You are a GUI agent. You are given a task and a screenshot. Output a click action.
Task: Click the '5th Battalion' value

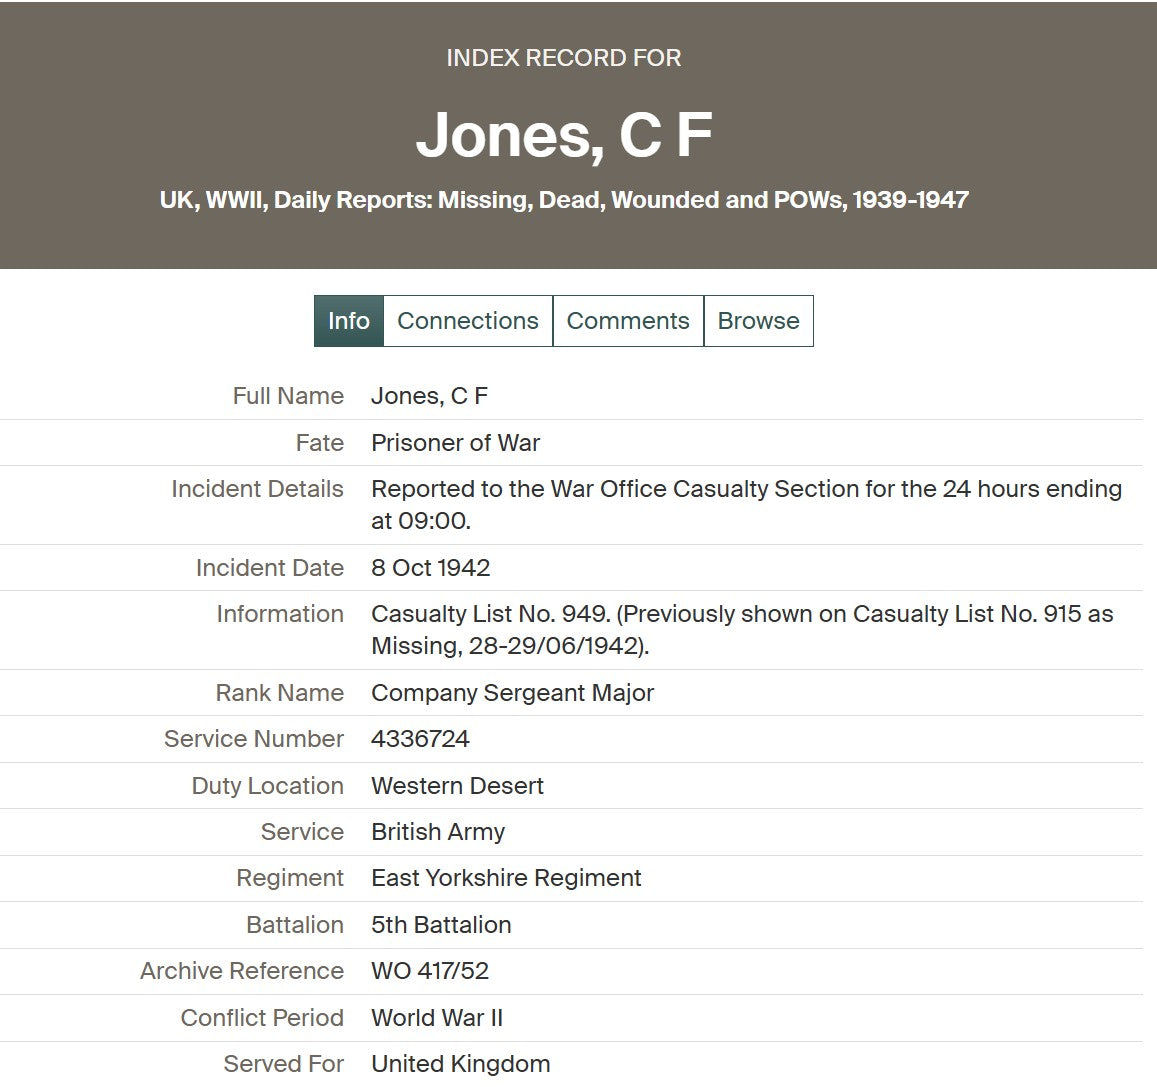pyautogui.click(x=441, y=925)
